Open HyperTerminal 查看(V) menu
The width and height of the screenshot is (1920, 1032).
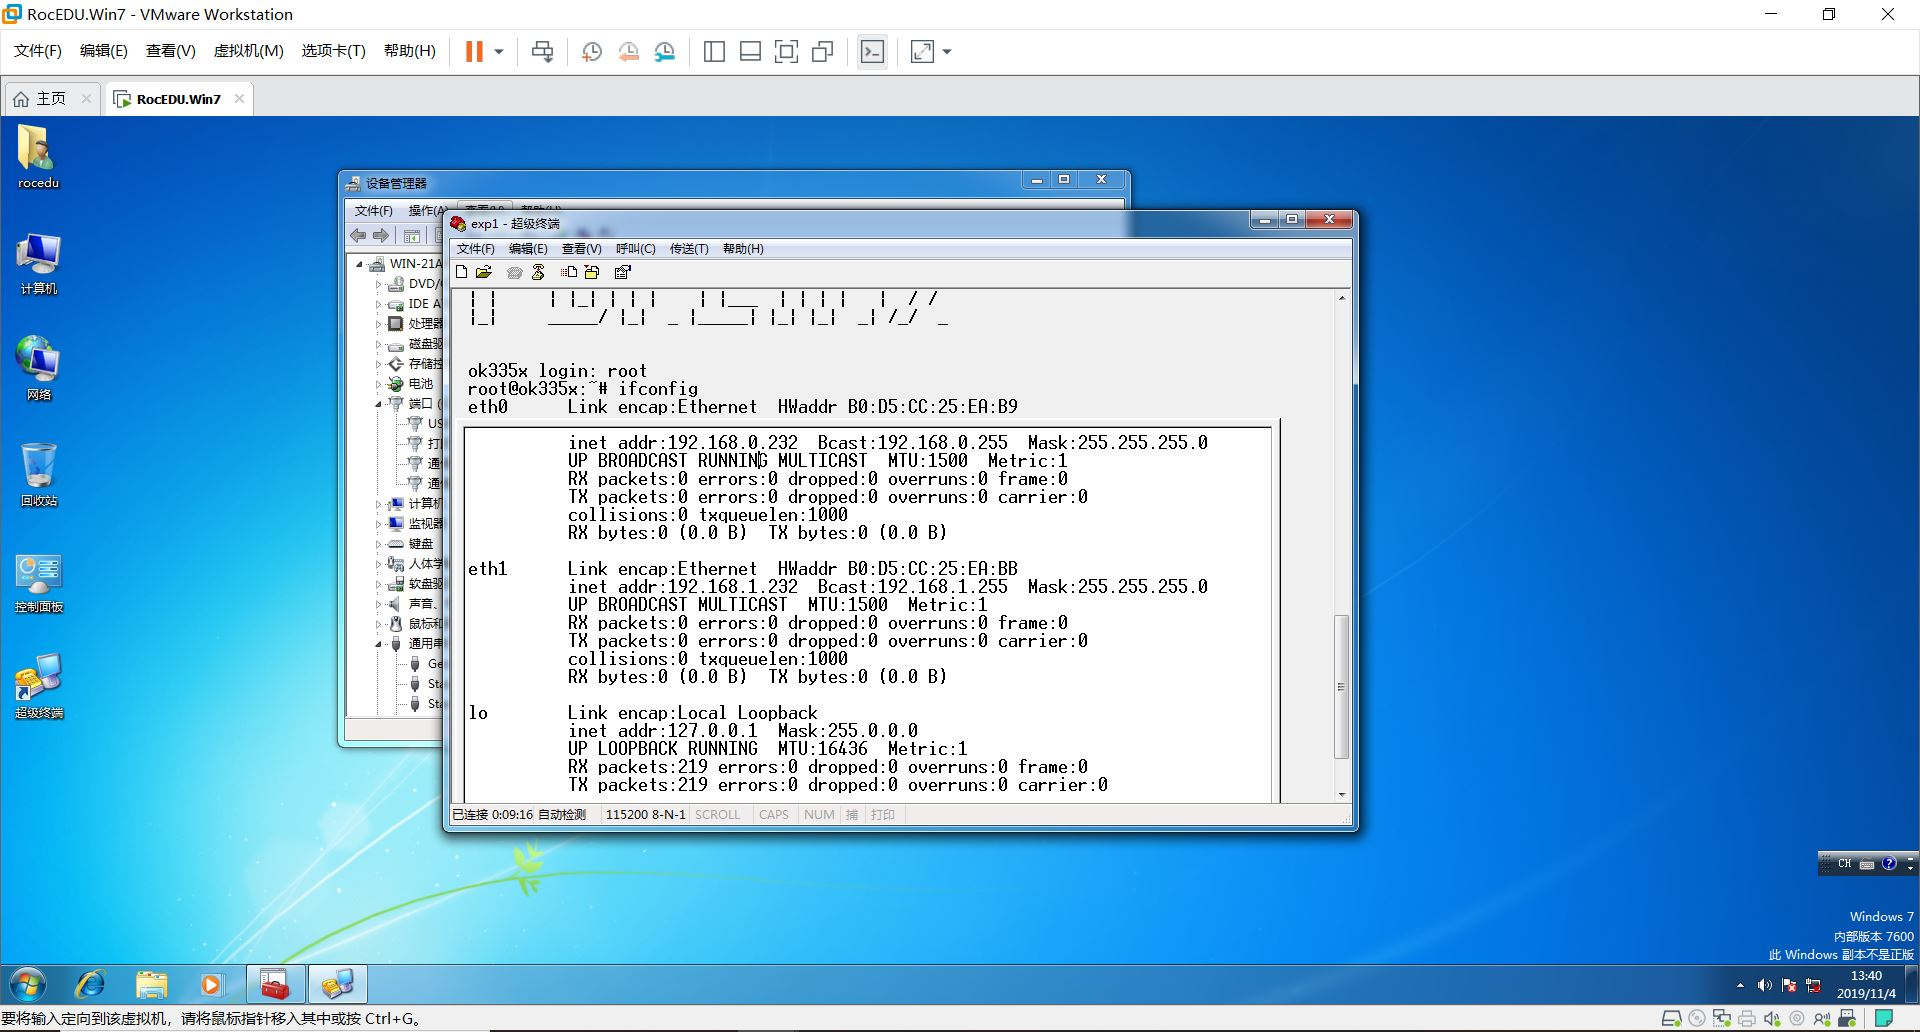[581, 249]
